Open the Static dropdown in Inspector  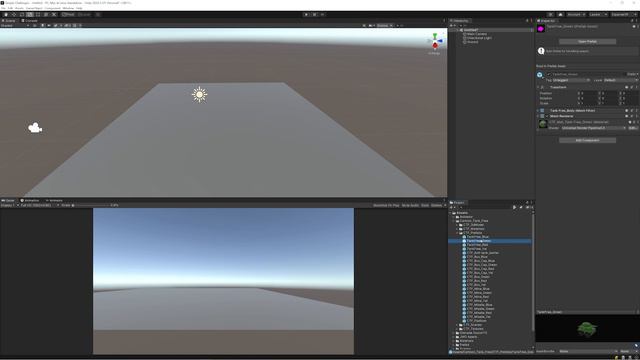pyautogui.click(x=633, y=74)
